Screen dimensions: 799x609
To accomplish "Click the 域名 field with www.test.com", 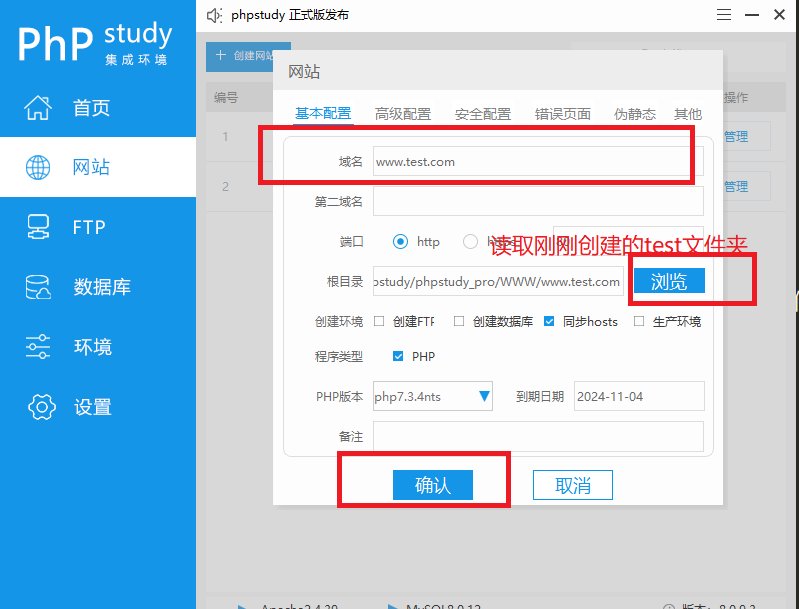I will point(538,162).
